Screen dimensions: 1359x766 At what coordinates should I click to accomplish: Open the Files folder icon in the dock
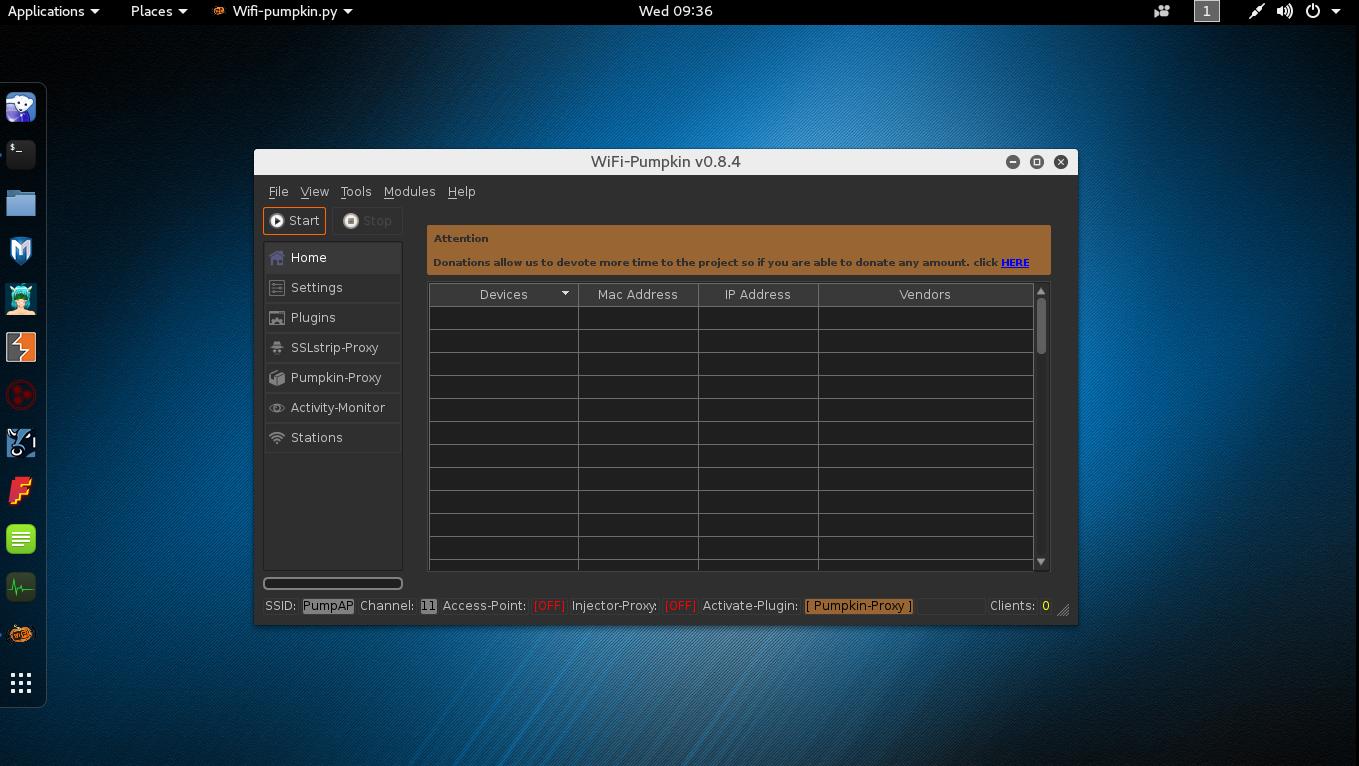point(21,202)
